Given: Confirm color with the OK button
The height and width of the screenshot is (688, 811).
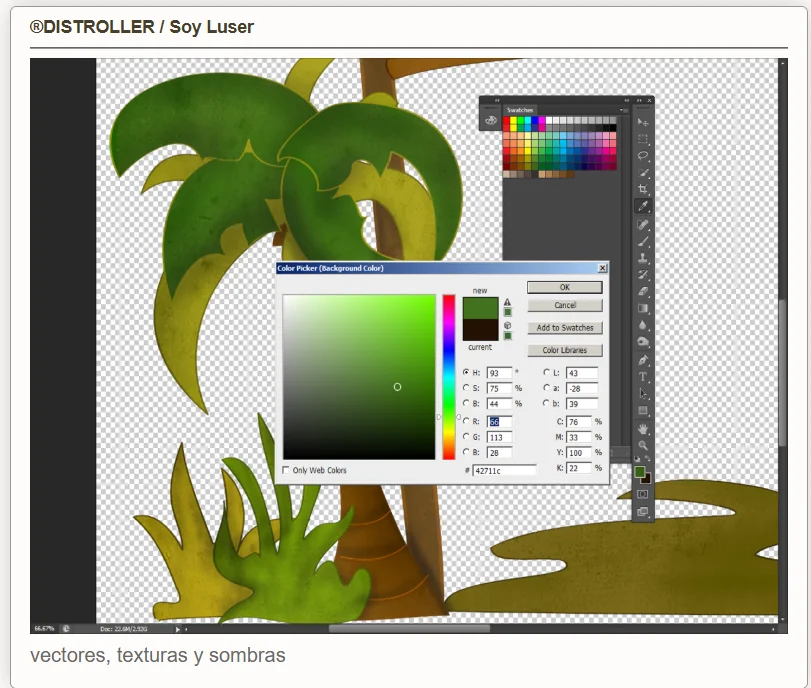Looking at the screenshot, I should coord(565,287).
